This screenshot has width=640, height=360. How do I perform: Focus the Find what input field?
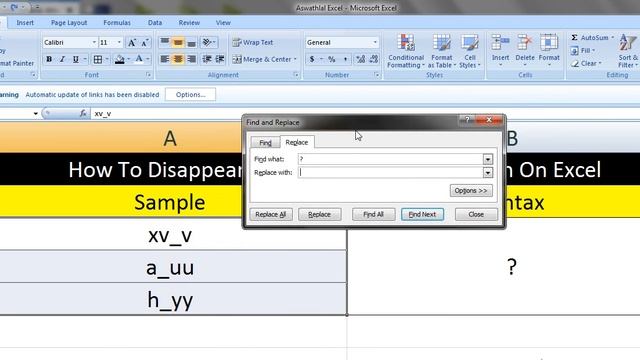[x=391, y=159]
